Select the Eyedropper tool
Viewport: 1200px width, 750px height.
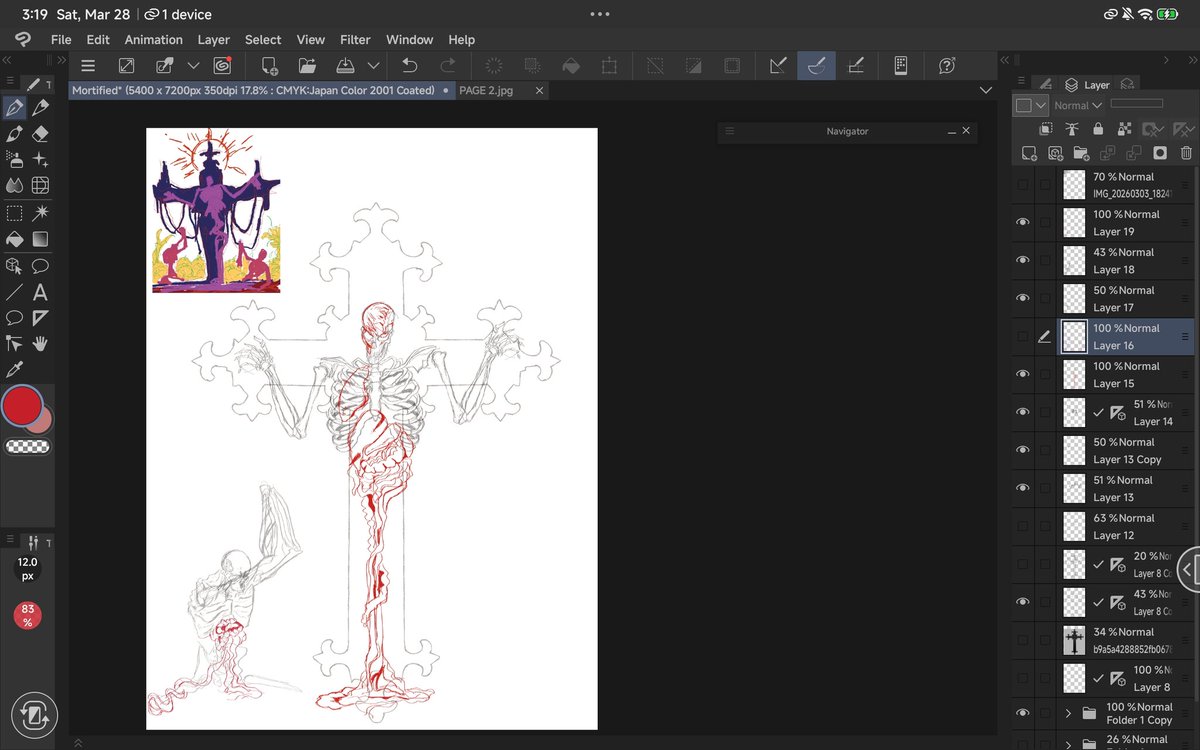point(14,370)
